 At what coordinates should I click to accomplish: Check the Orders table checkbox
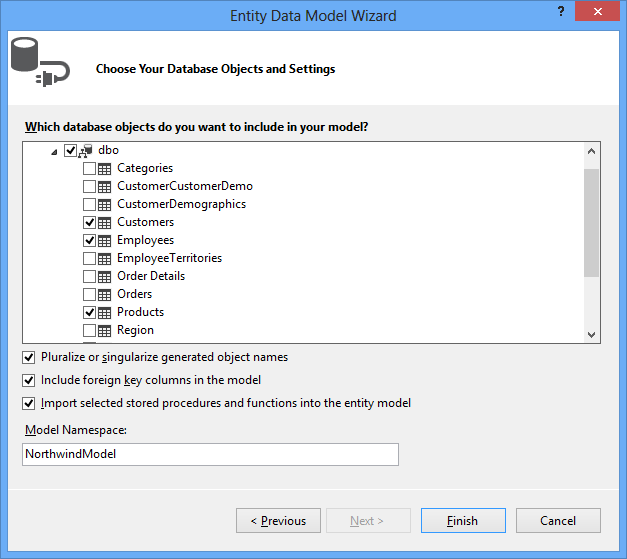click(x=90, y=294)
